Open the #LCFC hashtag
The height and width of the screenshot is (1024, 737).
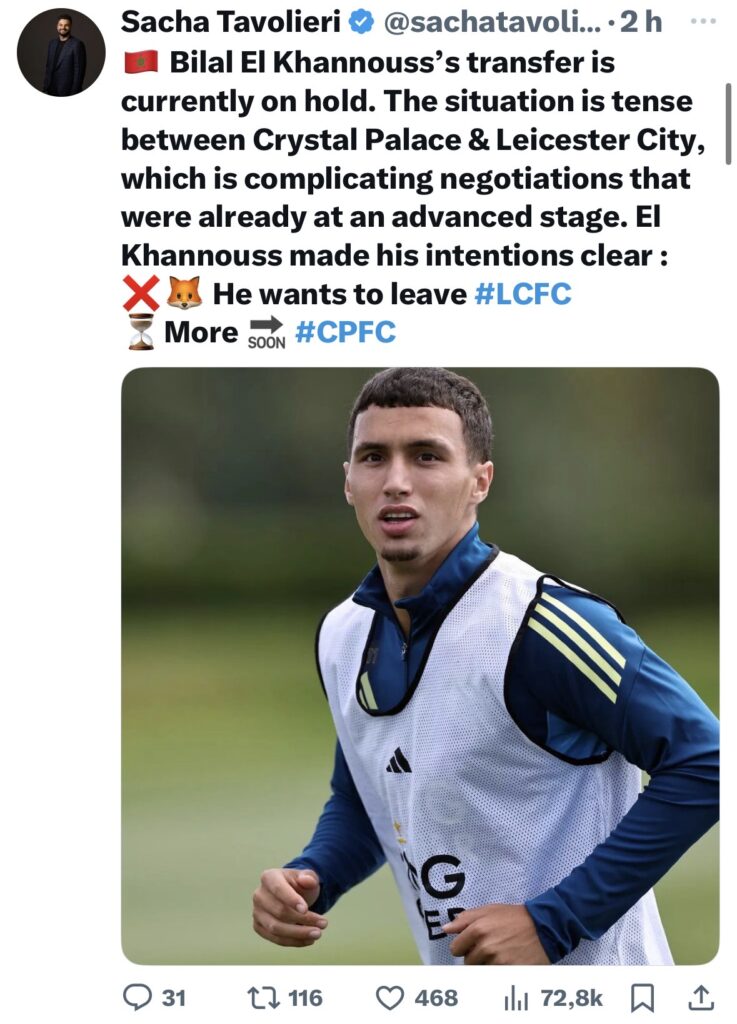click(523, 293)
